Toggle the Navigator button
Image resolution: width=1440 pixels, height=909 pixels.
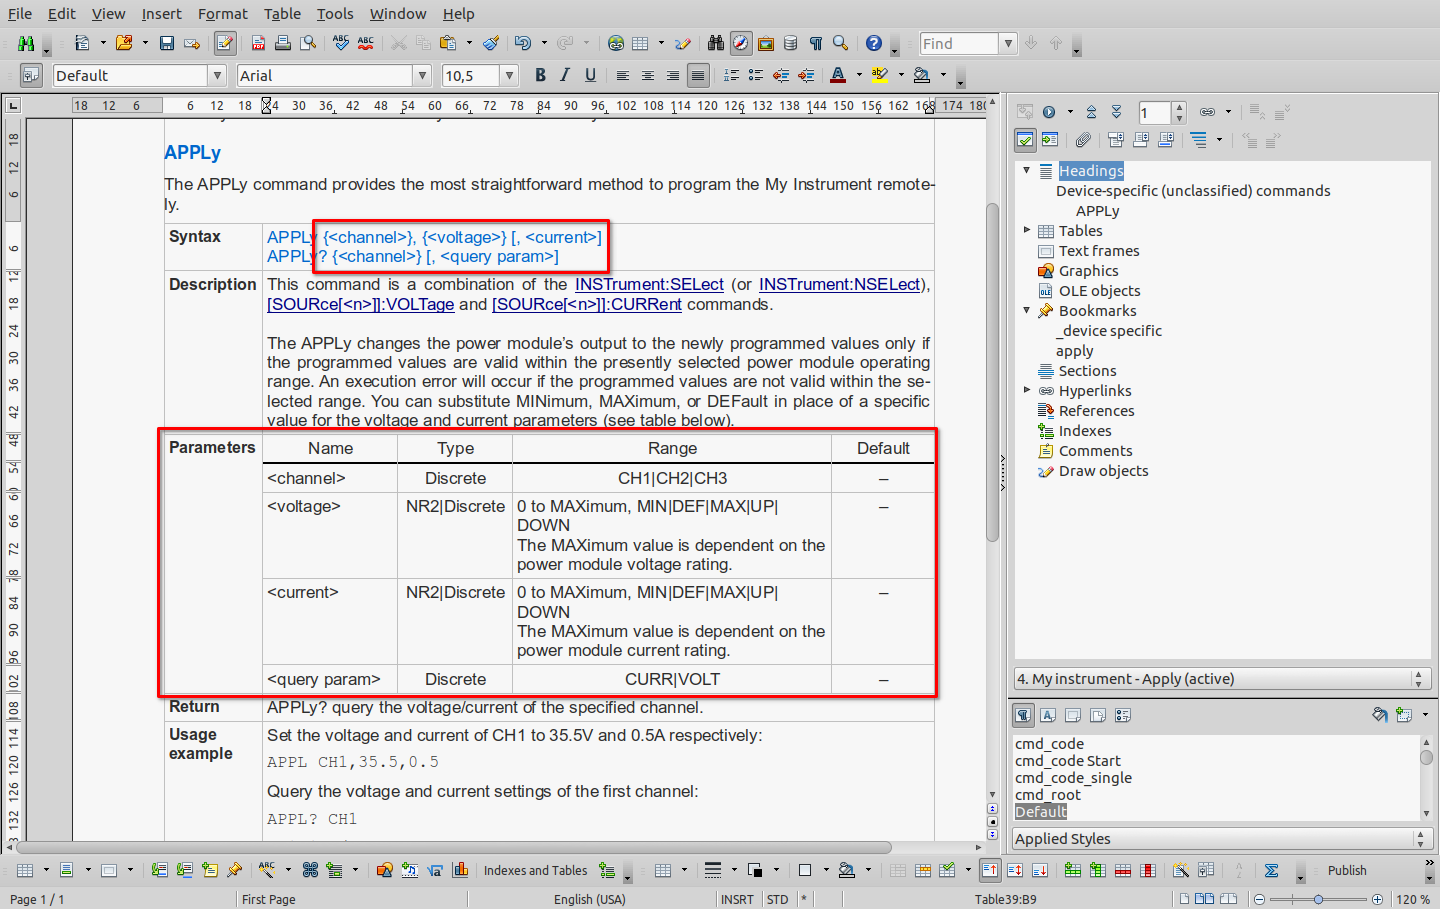[x=740, y=43]
